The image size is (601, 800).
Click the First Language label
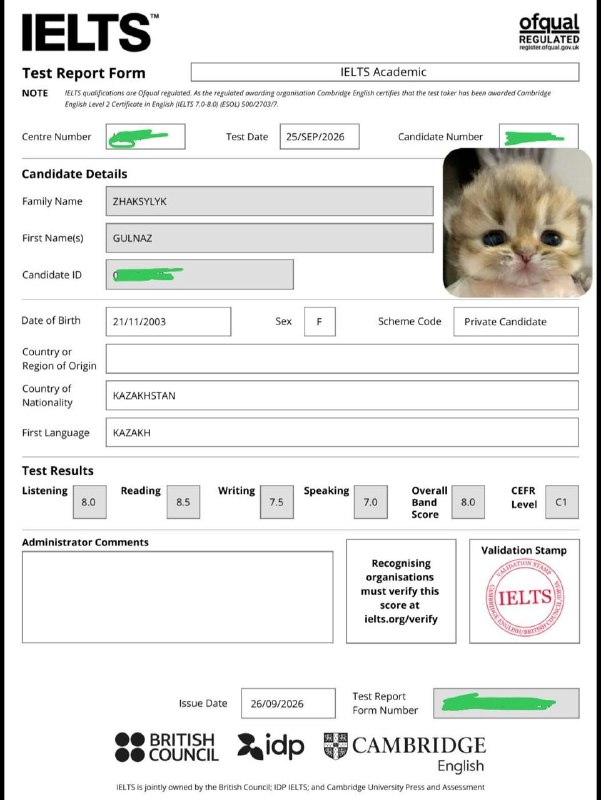(x=56, y=433)
